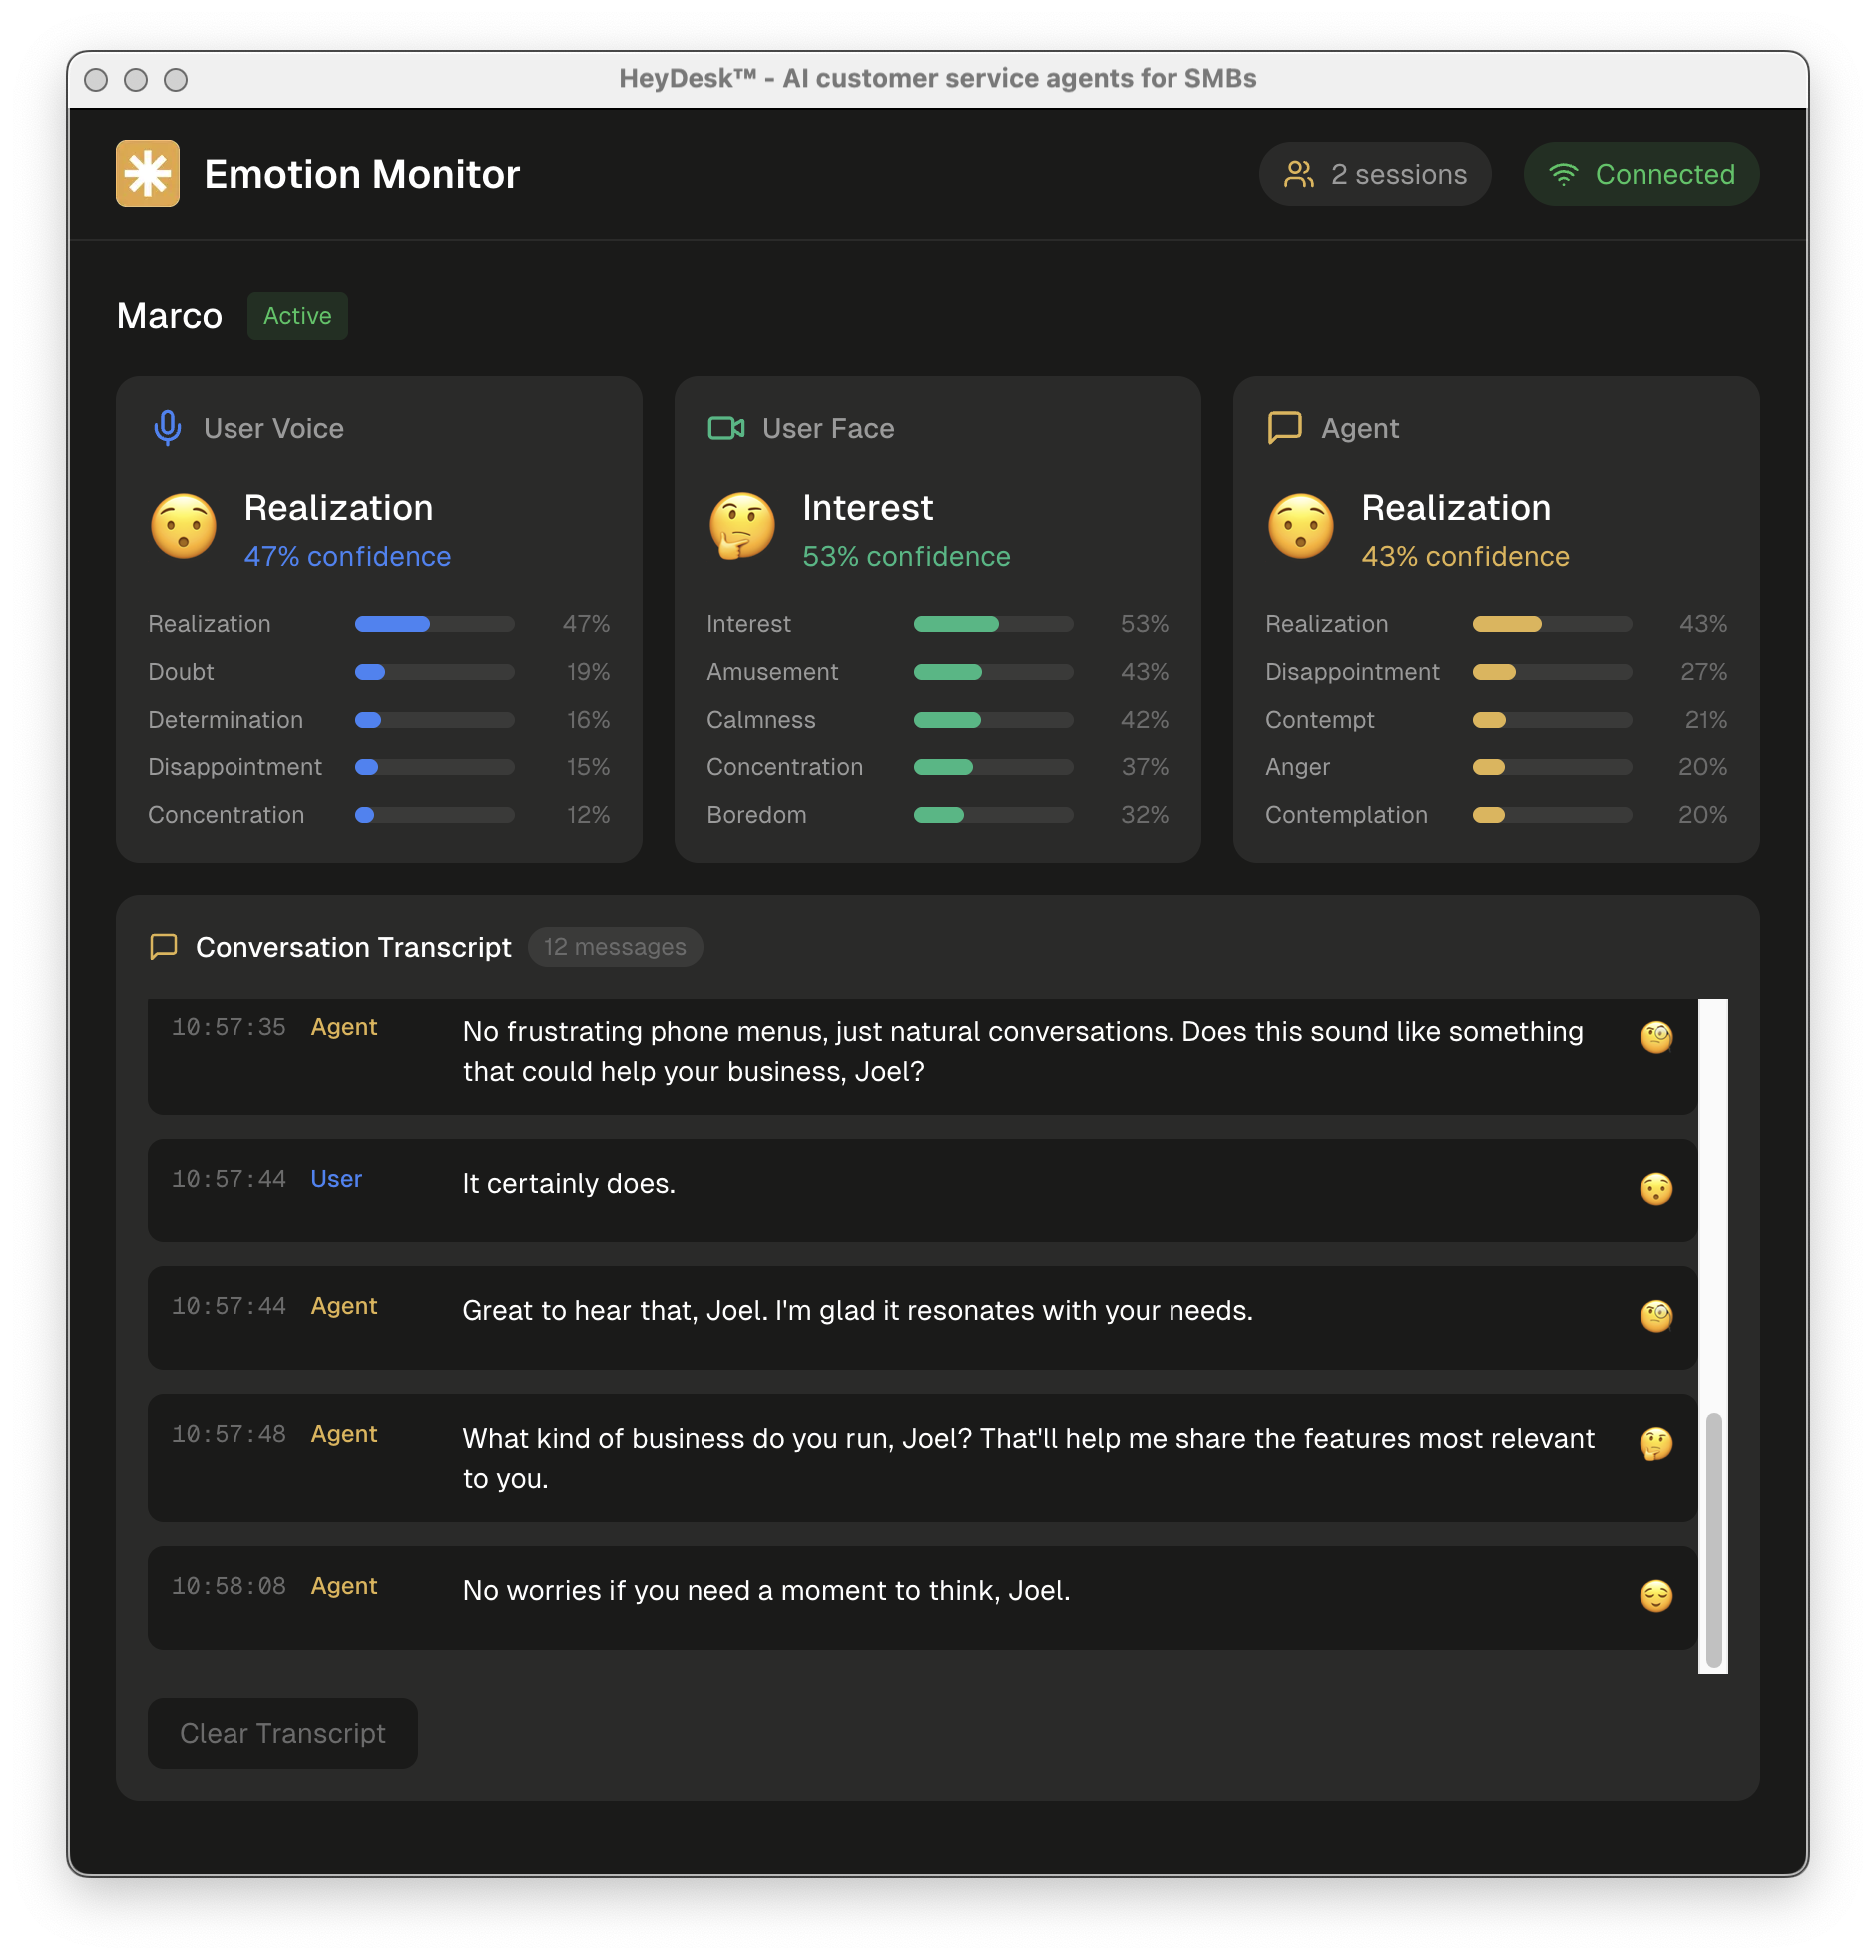Click the User Face camera icon

tap(725, 428)
